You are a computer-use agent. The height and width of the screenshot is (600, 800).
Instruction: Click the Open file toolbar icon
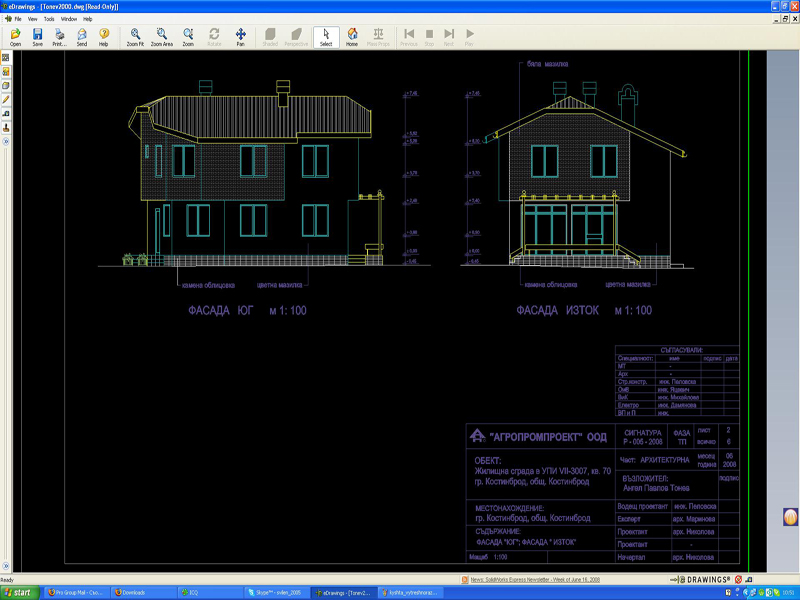click(15, 38)
